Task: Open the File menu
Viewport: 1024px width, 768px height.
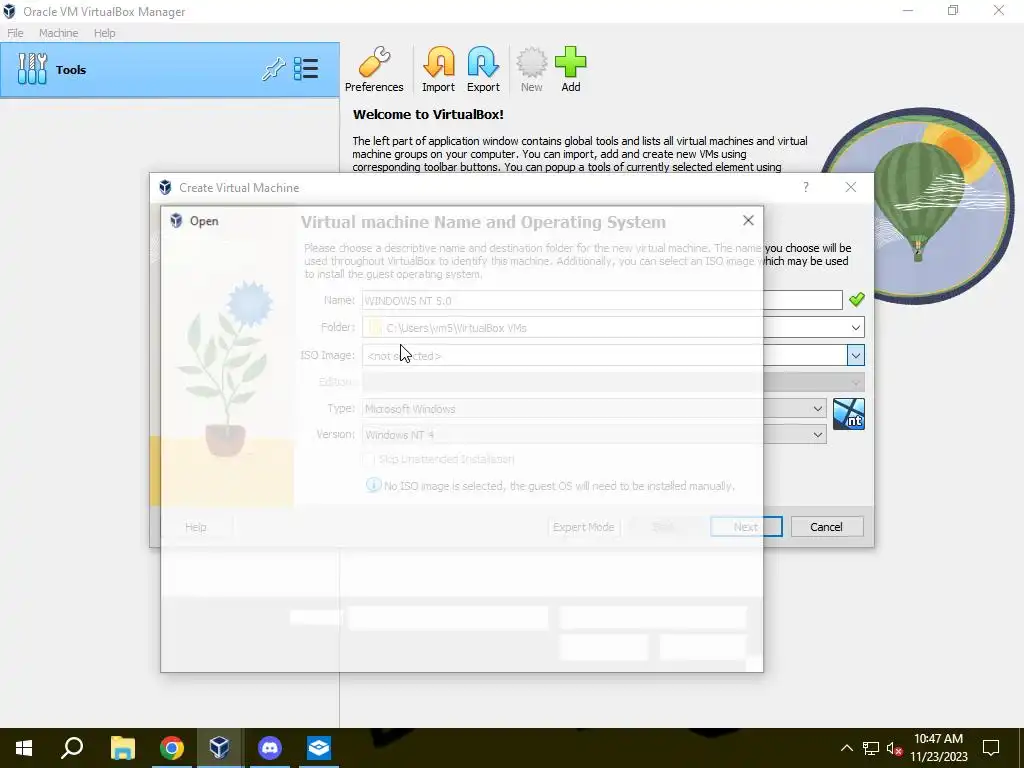Action: (x=15, y=33)
